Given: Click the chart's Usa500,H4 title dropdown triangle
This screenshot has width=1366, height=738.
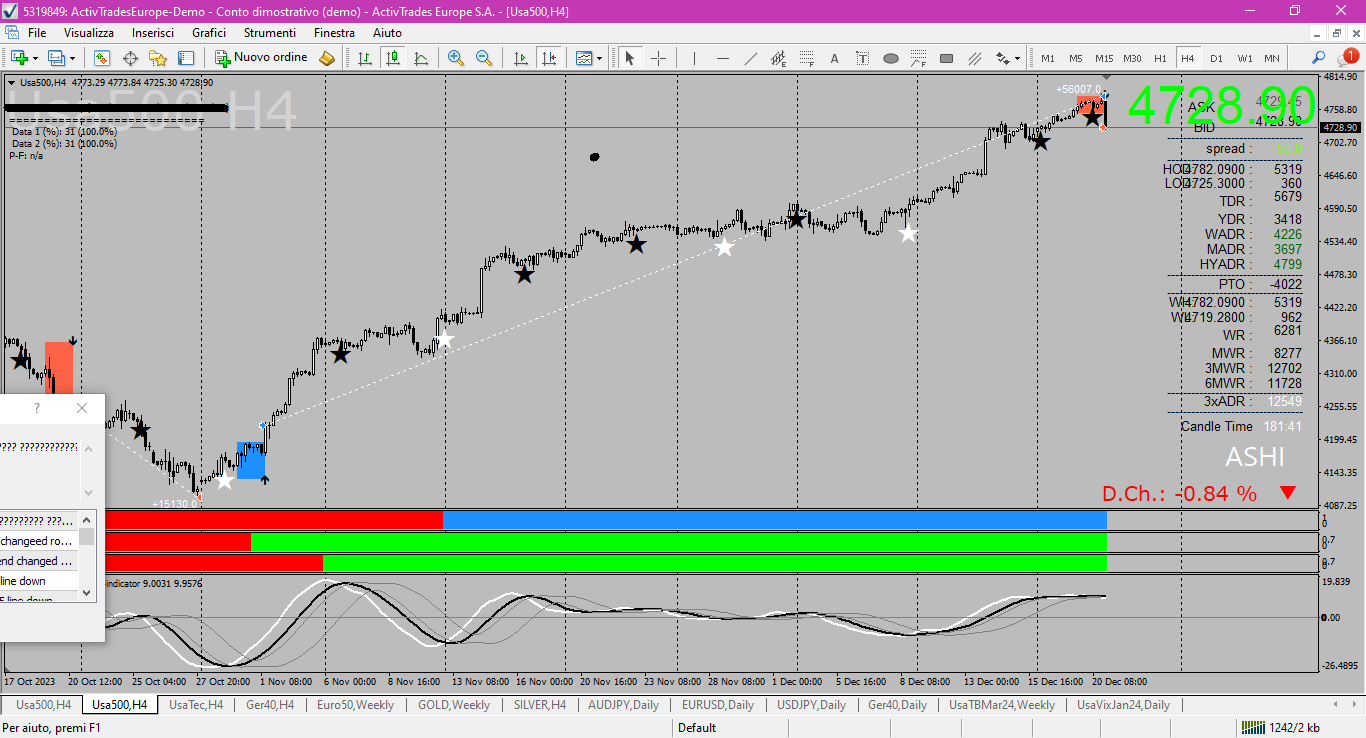Looking at the screenshot, I should point(12,83).
